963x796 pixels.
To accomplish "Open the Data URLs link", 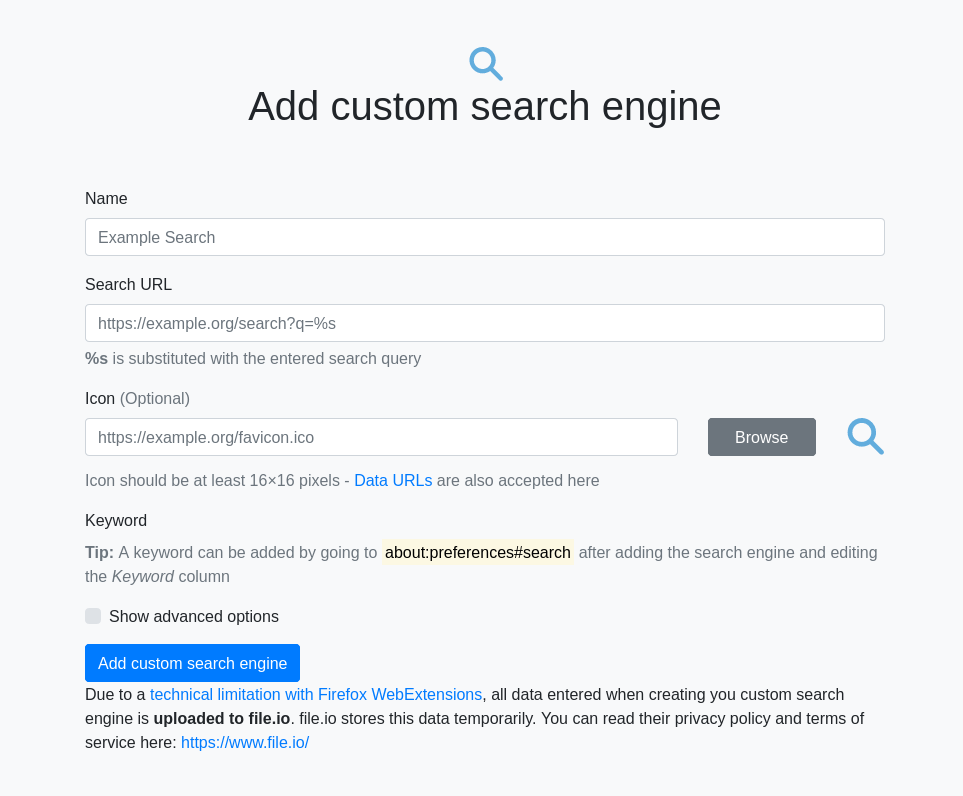I will pos(393,480).
